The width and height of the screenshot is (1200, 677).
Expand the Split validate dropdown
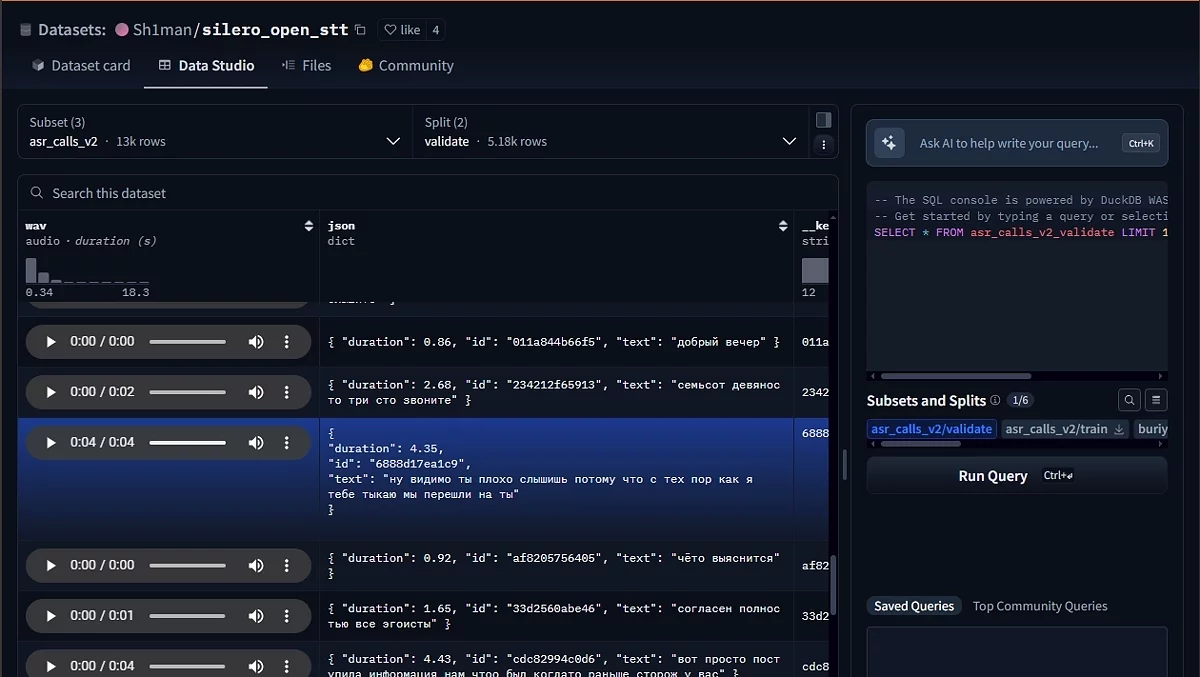pyautogui.click(x=789, y=142)
